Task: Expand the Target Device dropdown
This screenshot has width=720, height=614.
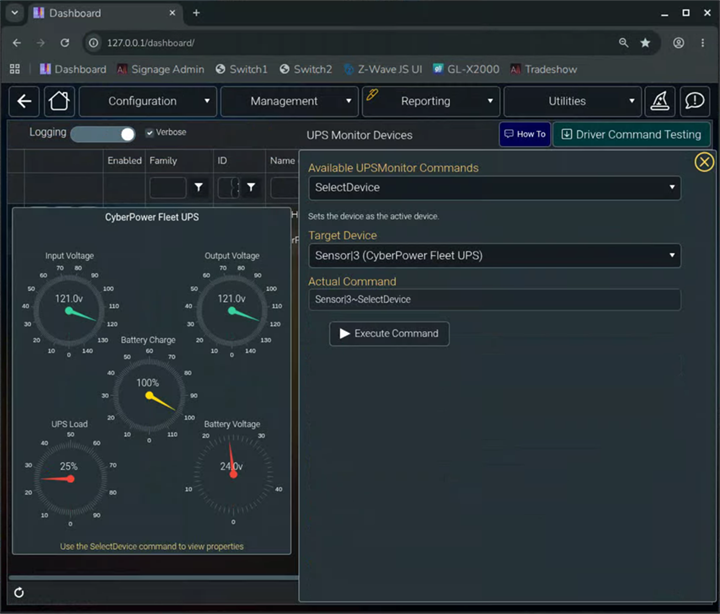Action: click(x=495, y=255)
